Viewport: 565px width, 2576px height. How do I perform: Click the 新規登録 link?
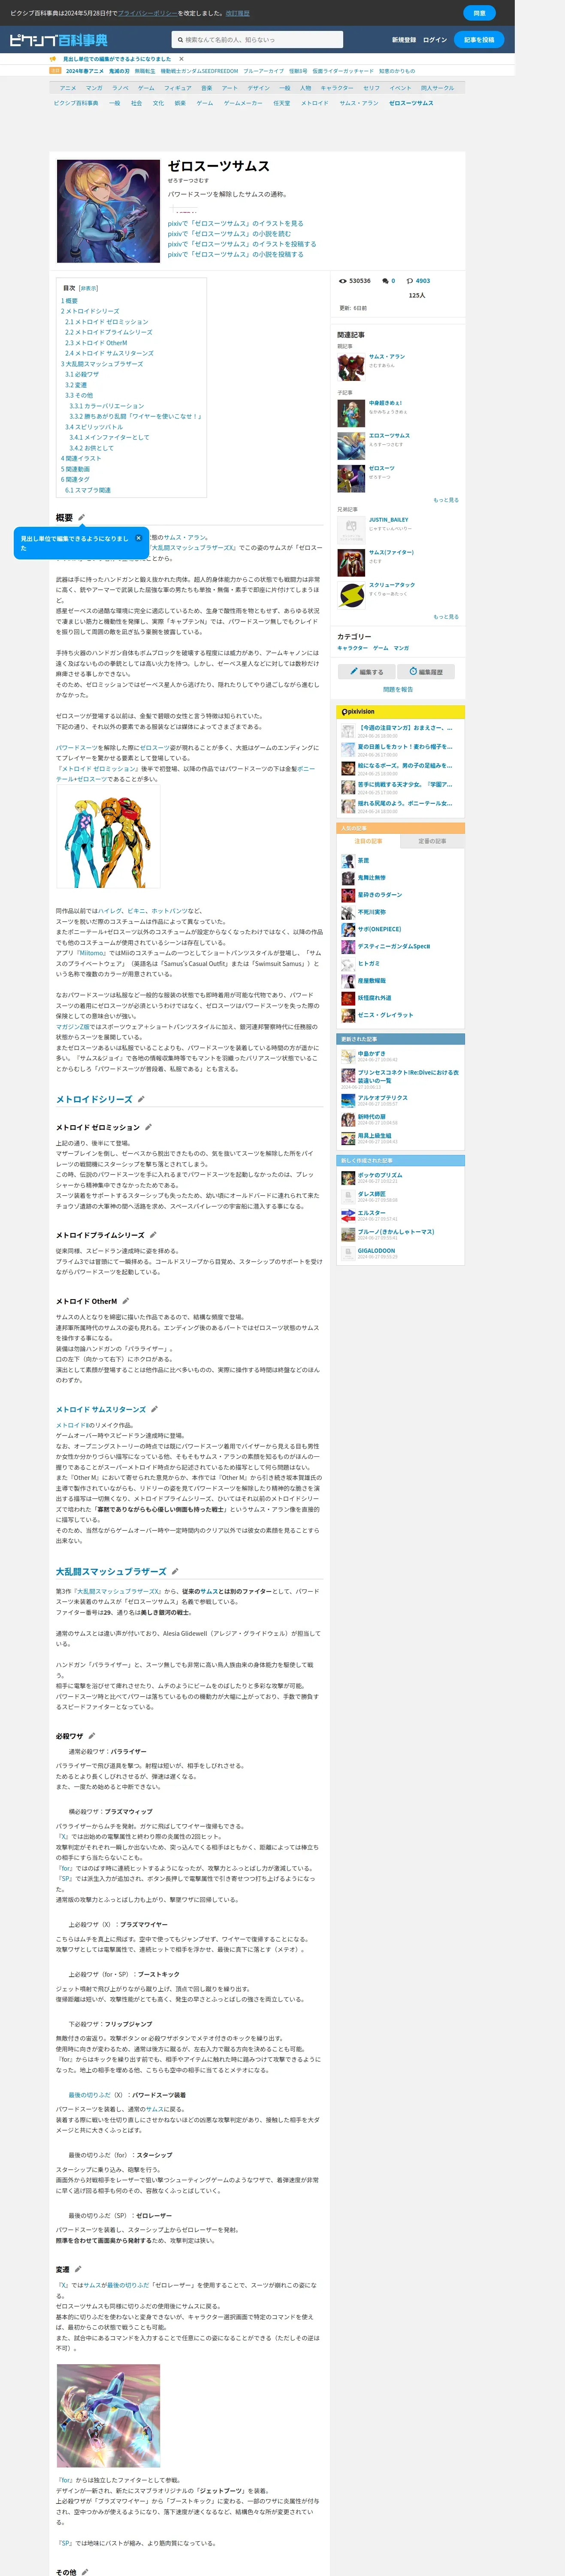click(x=404, y=40)
